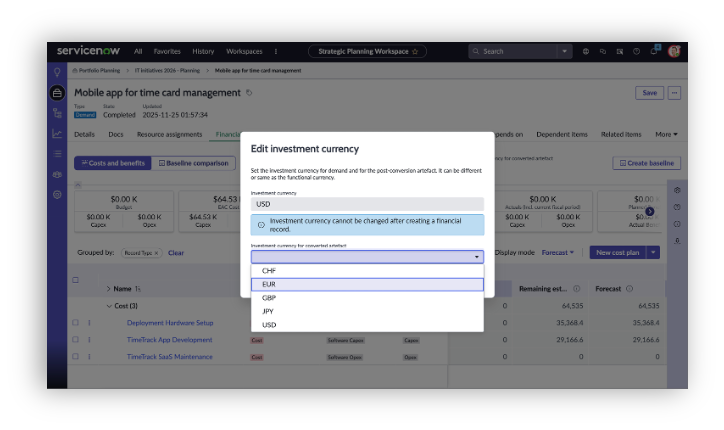Open the Workspaces menu
Image resolution: width=724 pixels, height=430 pixels.
pos(244,51)
